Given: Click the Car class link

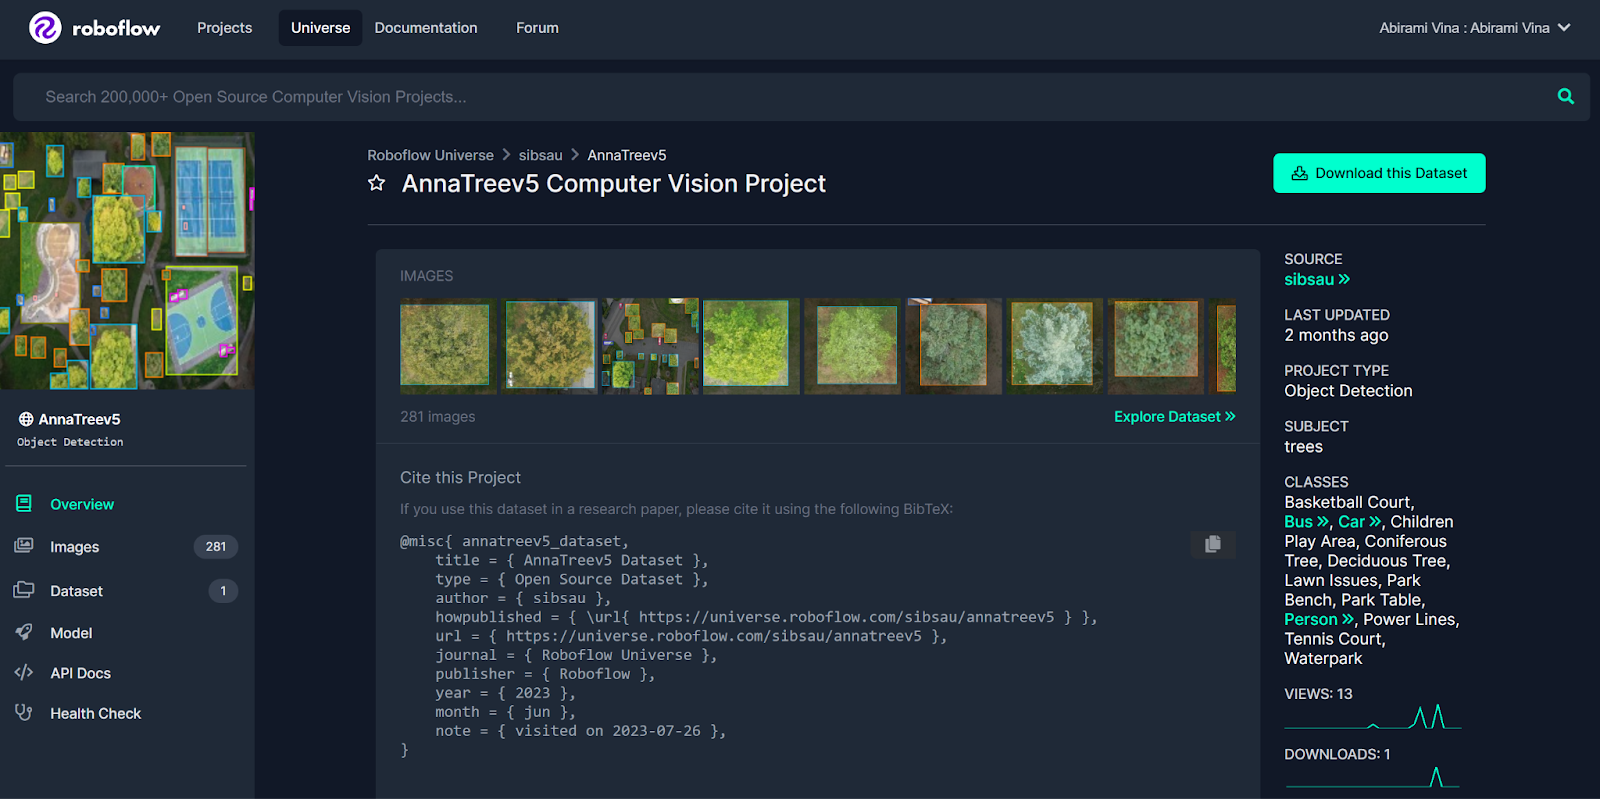Looking at the screenshot, I should [1360, 521].
